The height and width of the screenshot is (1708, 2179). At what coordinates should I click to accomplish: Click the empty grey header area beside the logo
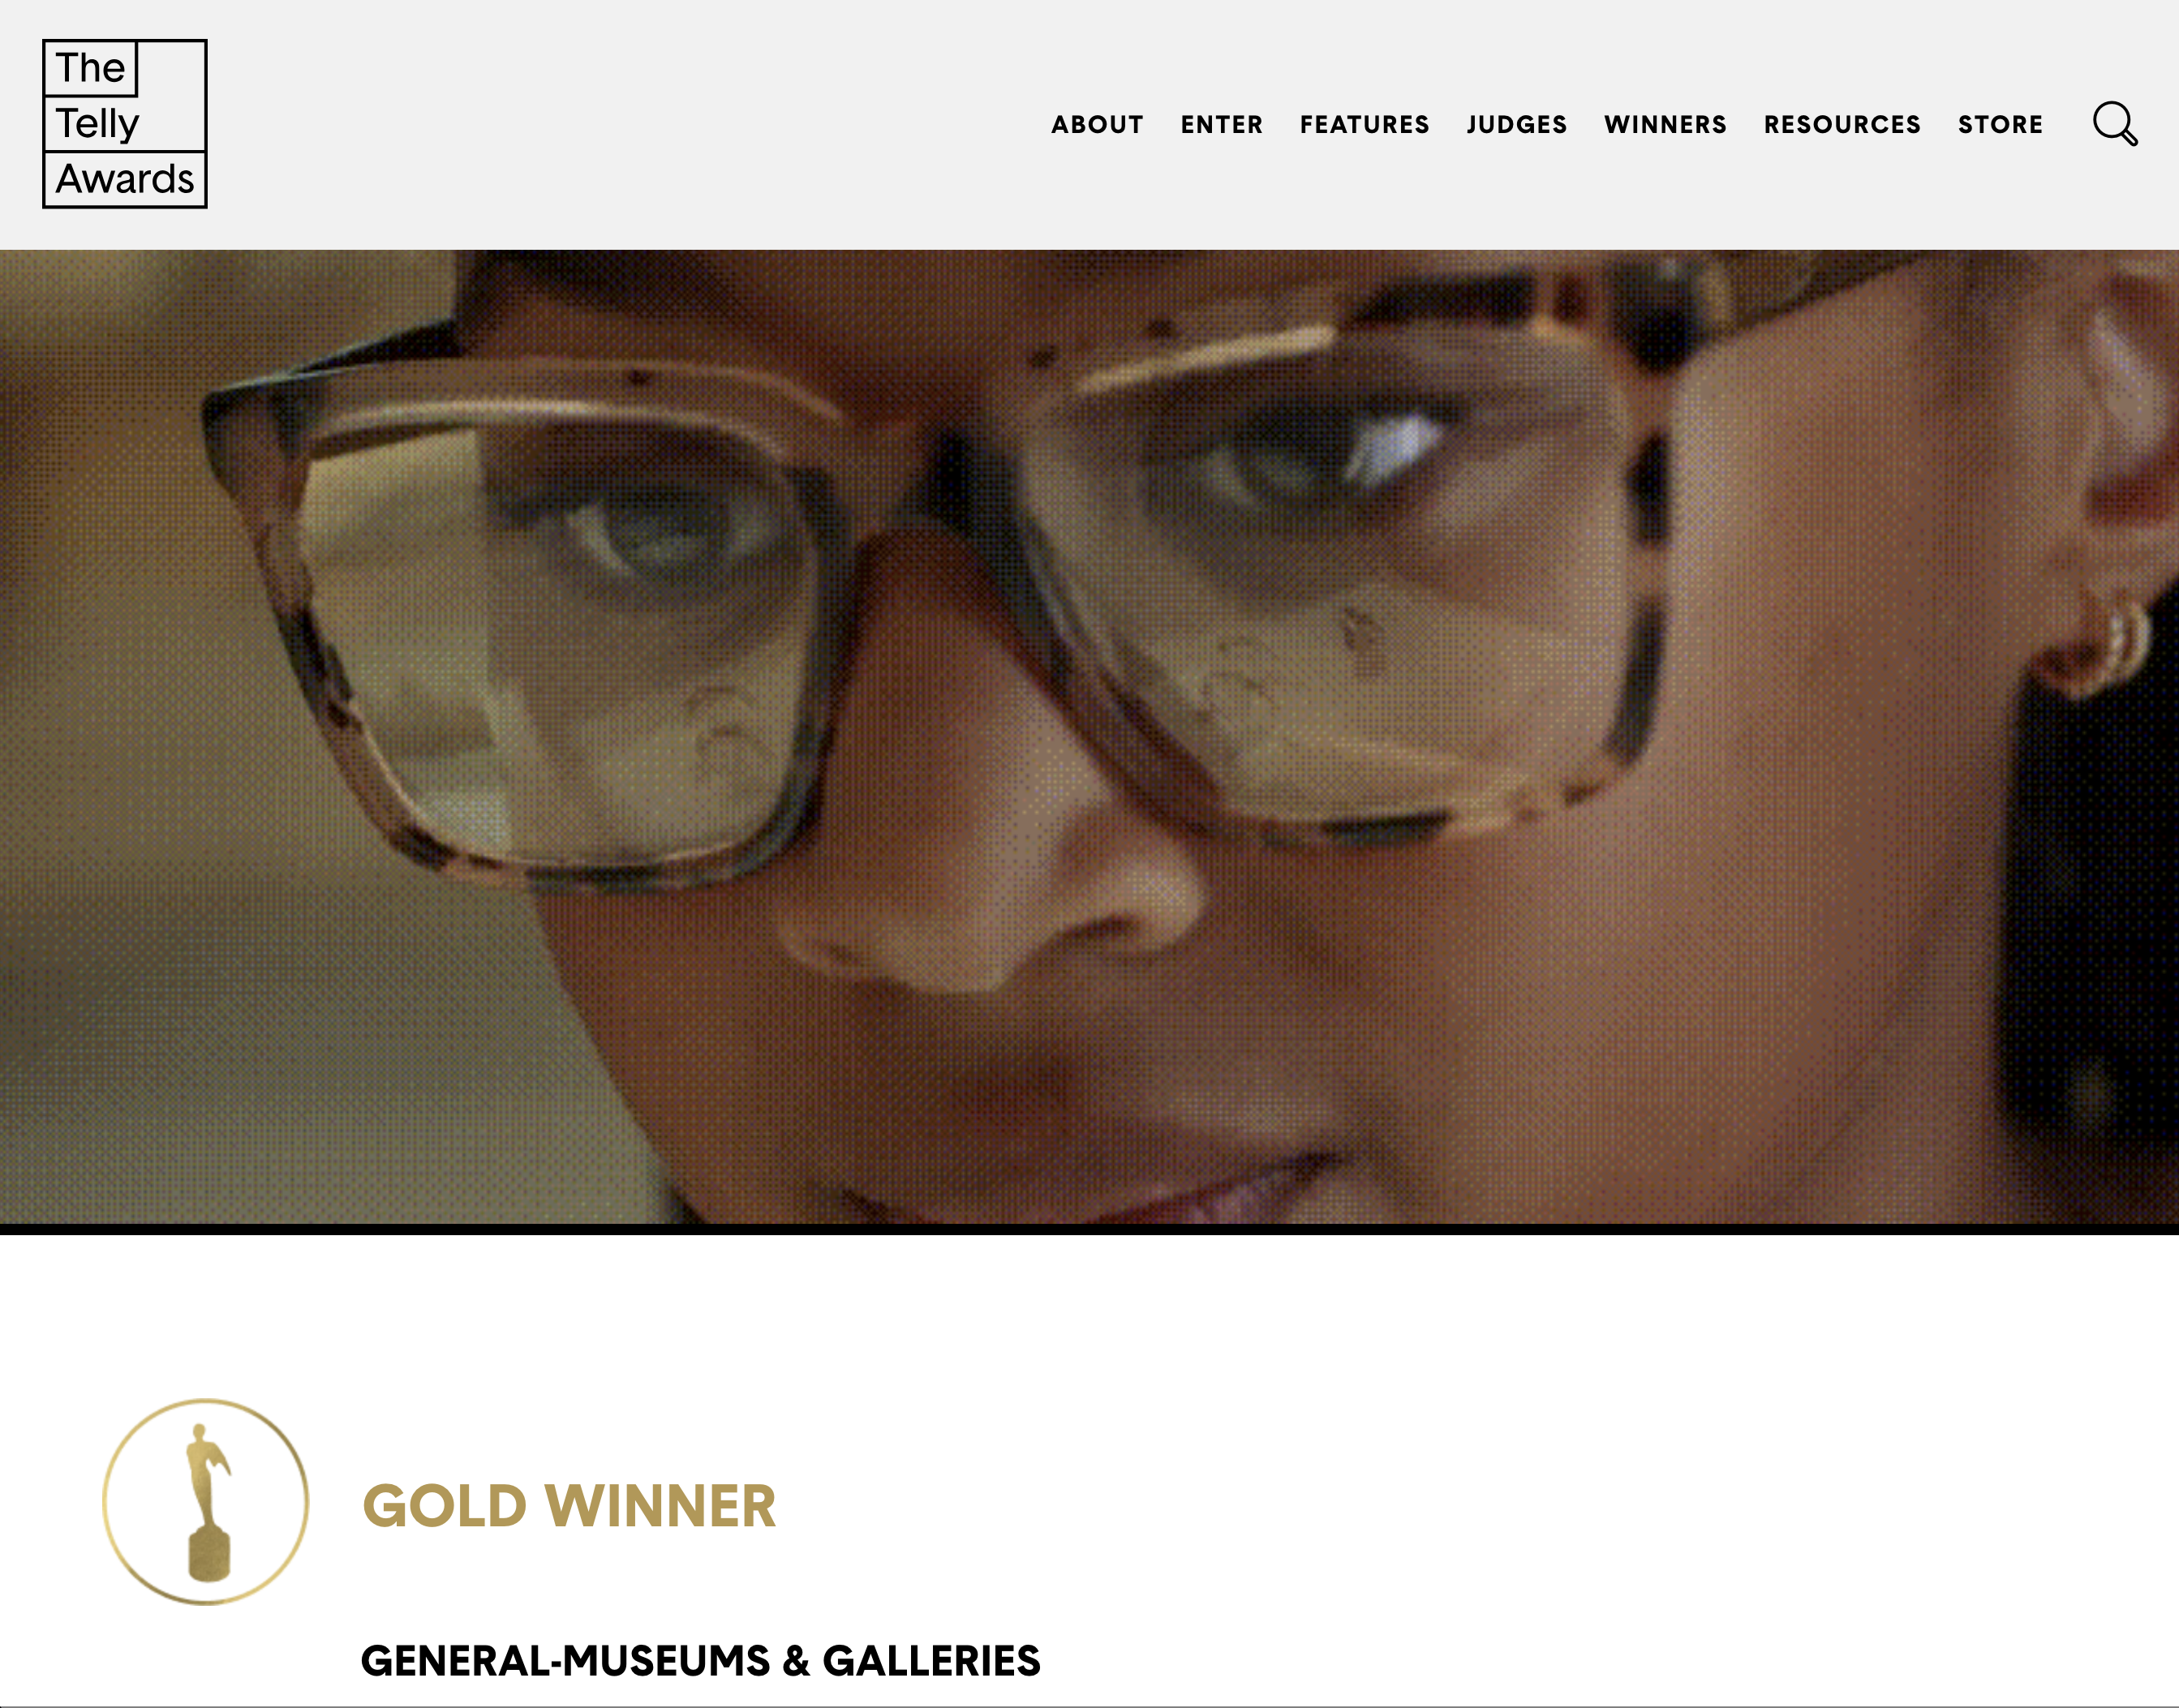click(620, 124)
